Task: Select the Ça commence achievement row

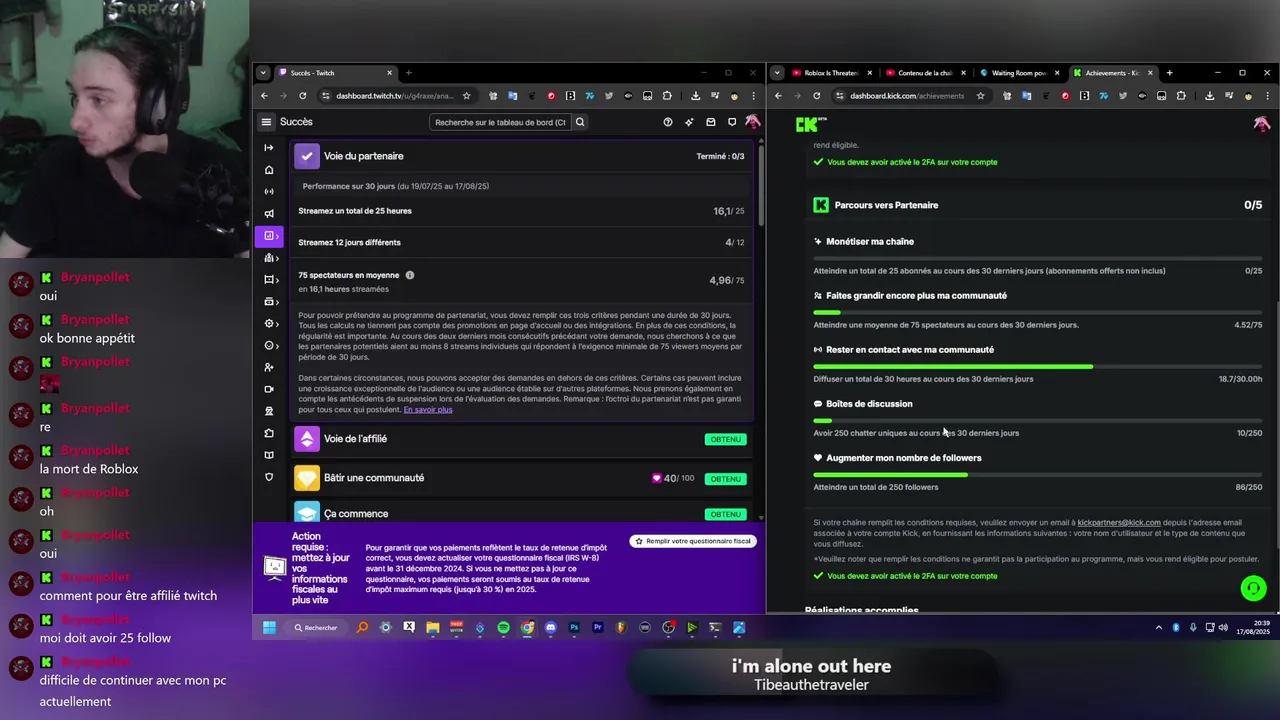Action: point(521,512)
